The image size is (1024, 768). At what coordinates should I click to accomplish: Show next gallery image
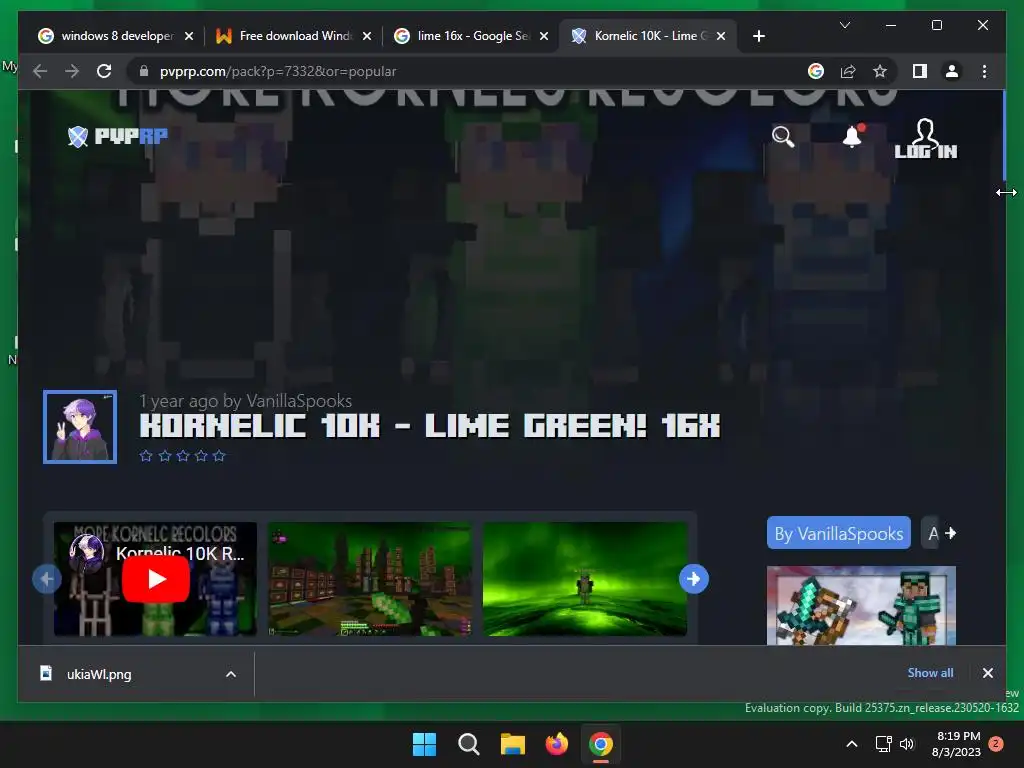point(694,579)
